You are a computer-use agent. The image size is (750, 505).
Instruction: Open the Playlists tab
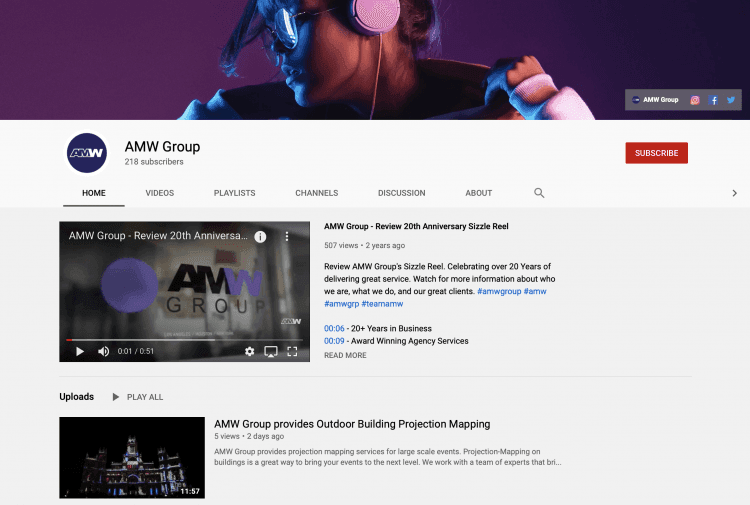click(x=234, y=193)
